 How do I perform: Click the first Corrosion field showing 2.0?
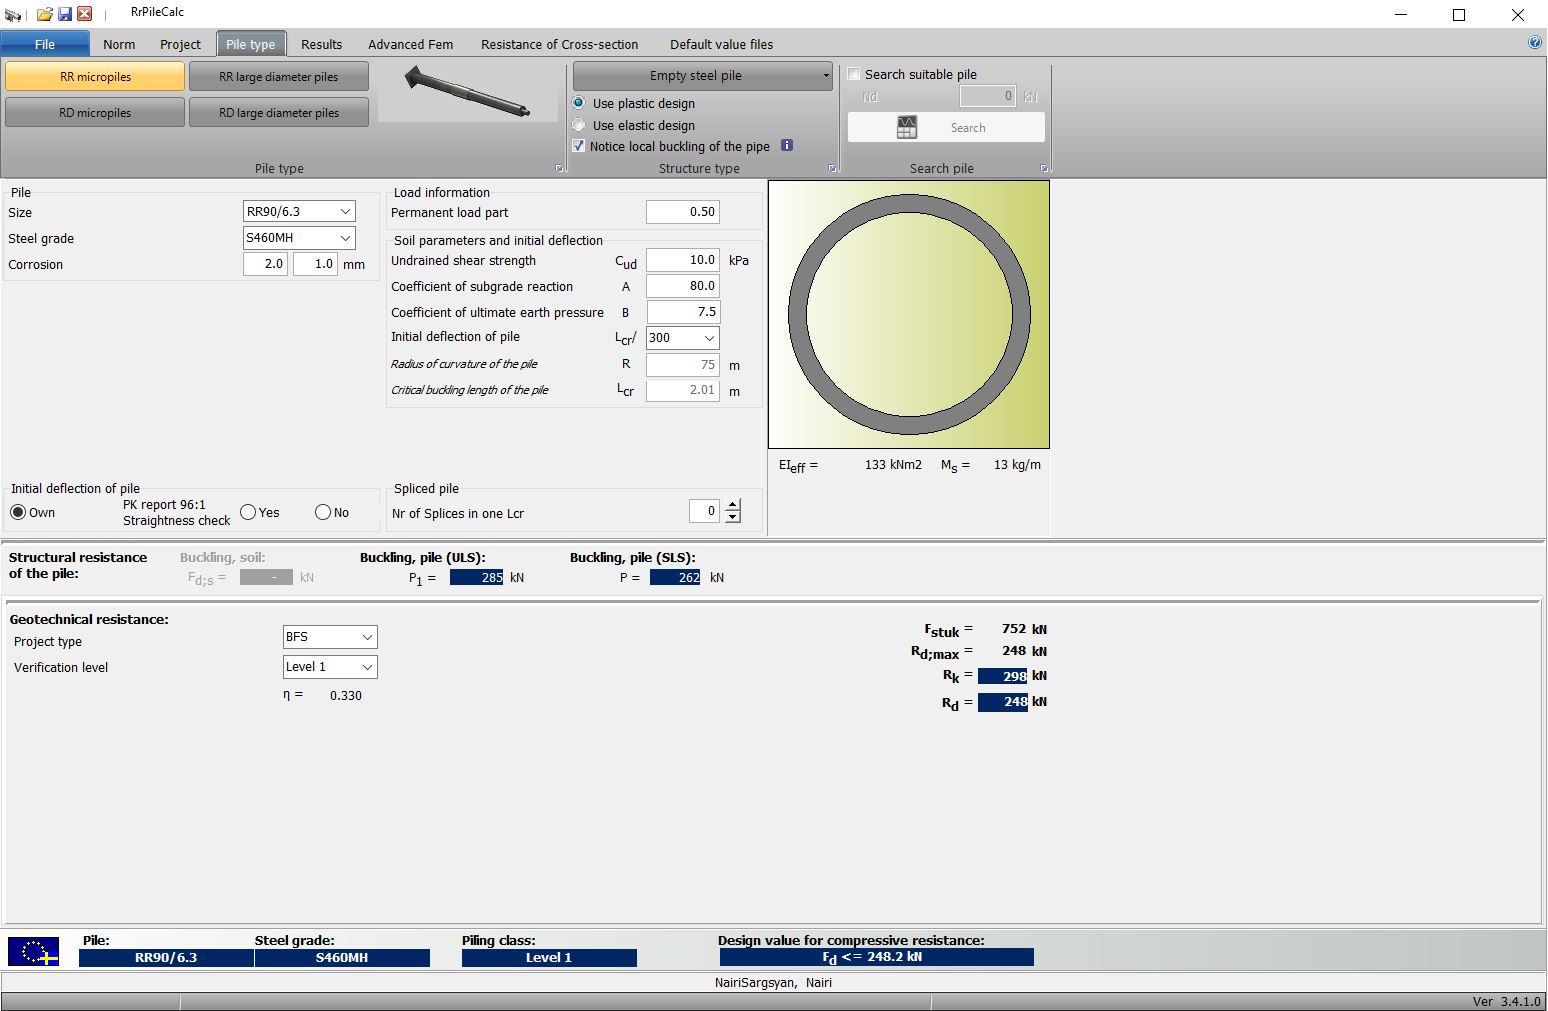pos(265,264)
